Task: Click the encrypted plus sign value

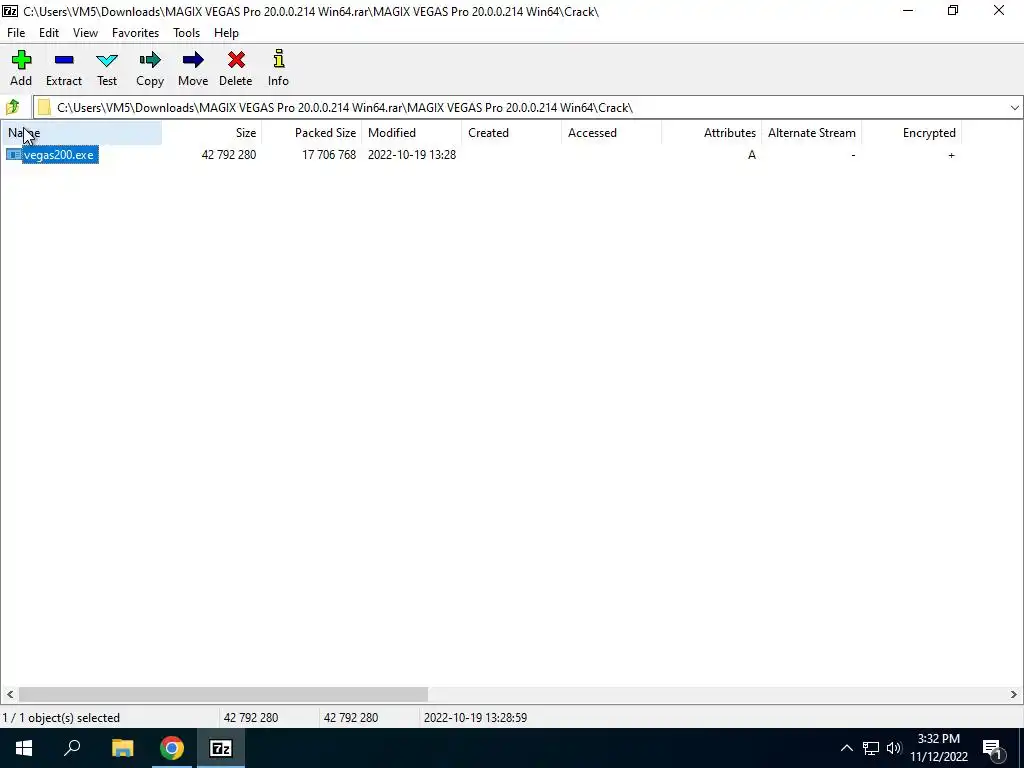Action: (952, 155)
